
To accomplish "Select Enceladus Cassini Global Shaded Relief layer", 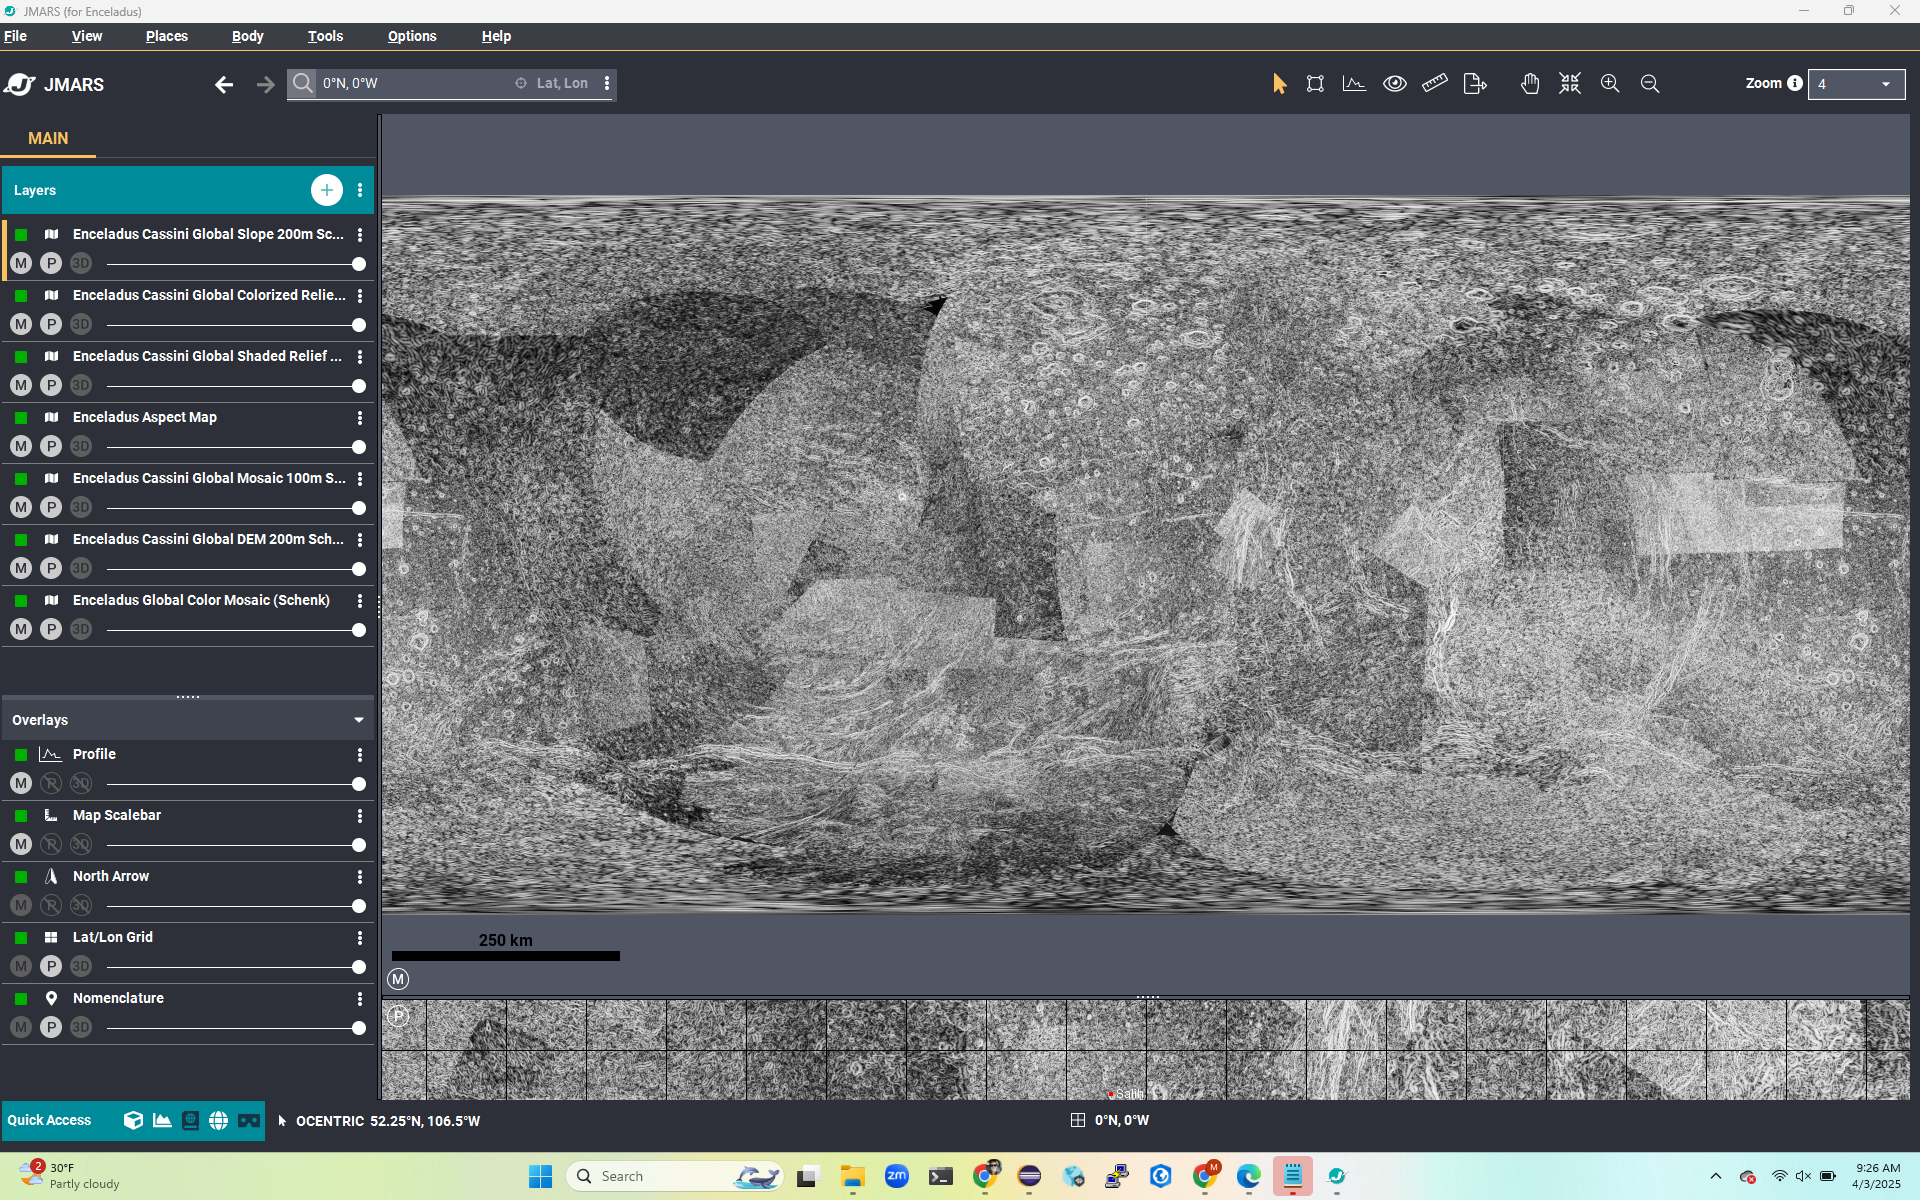I will (207, 356).
